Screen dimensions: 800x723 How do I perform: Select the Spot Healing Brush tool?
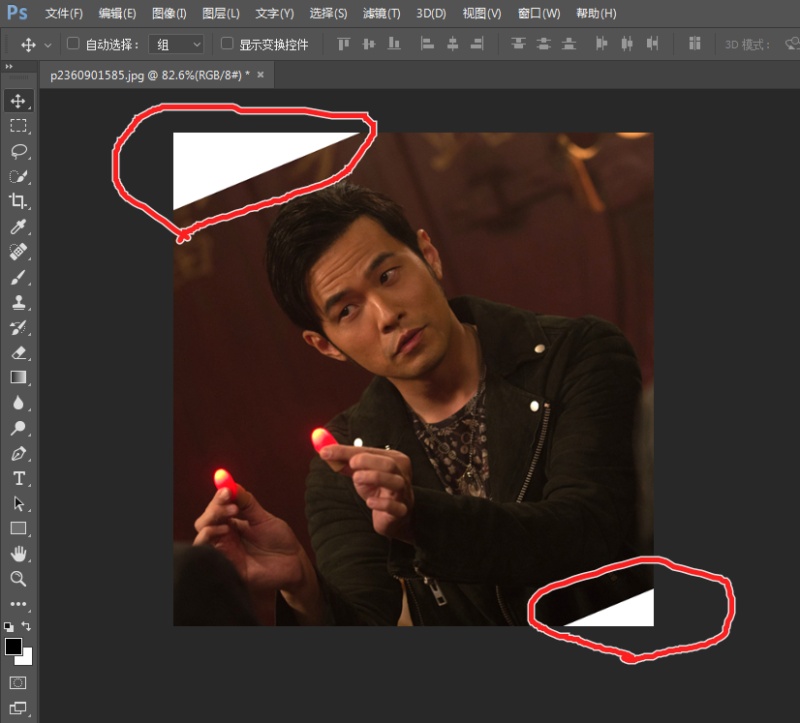pos(18,252)
